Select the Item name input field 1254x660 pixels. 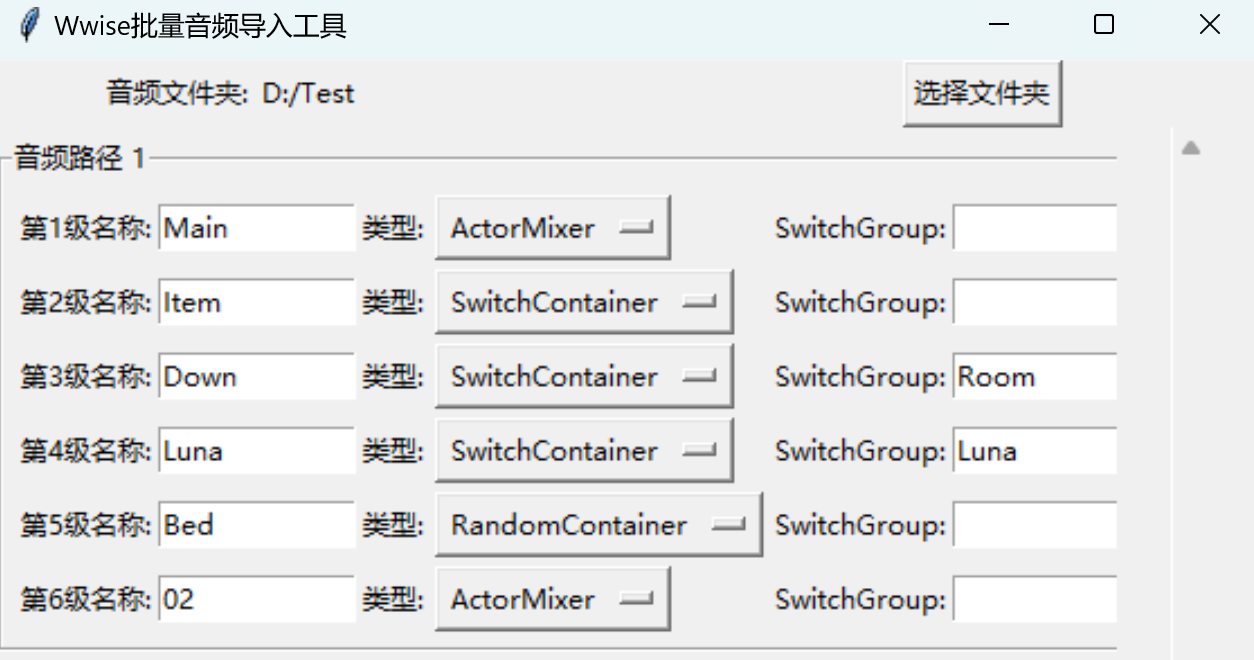(255, 301)
